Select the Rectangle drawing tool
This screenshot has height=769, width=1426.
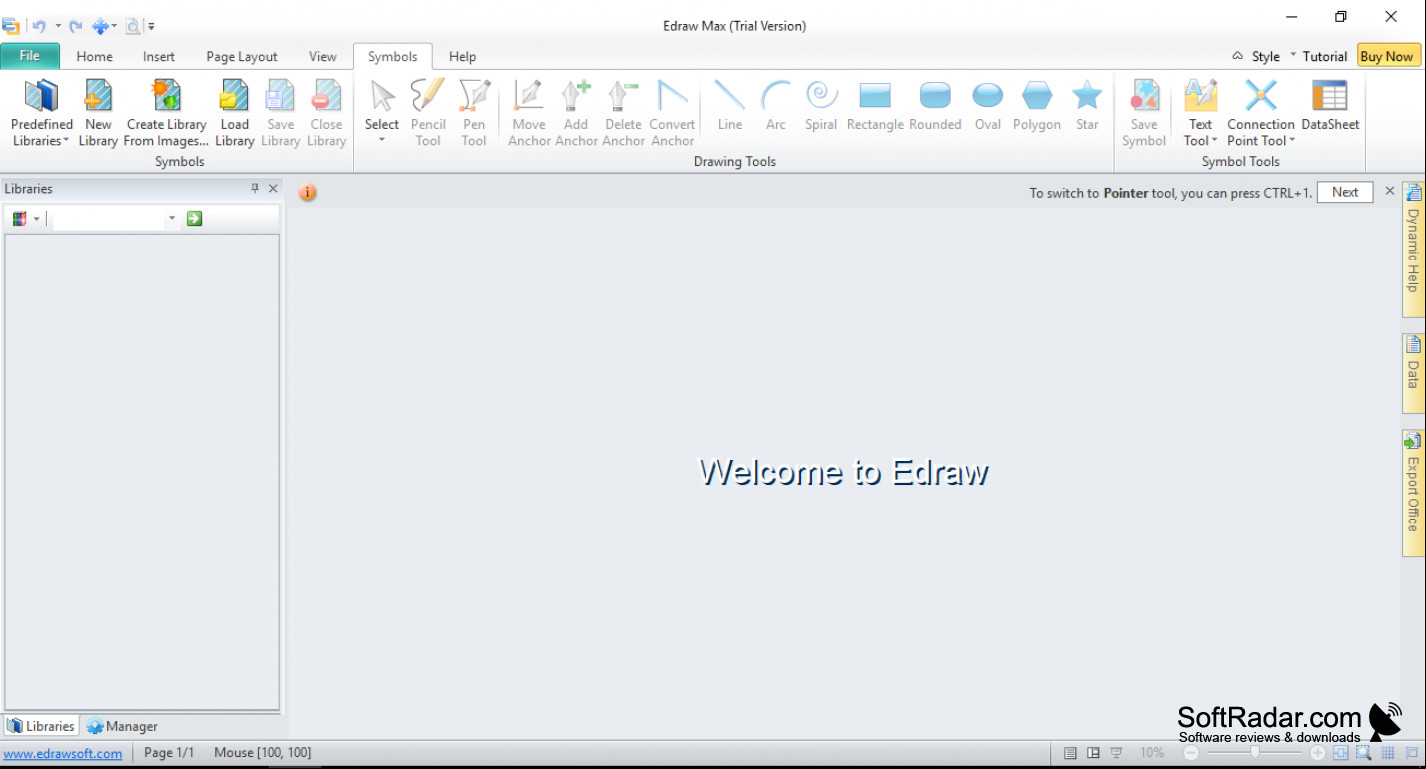[875, 106]
